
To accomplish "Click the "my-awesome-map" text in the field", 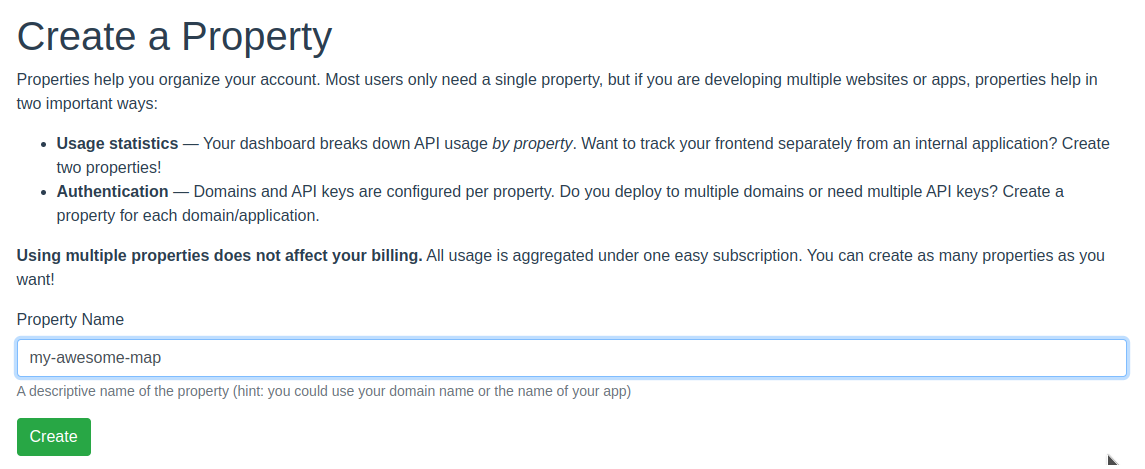I will click(96, 358).
